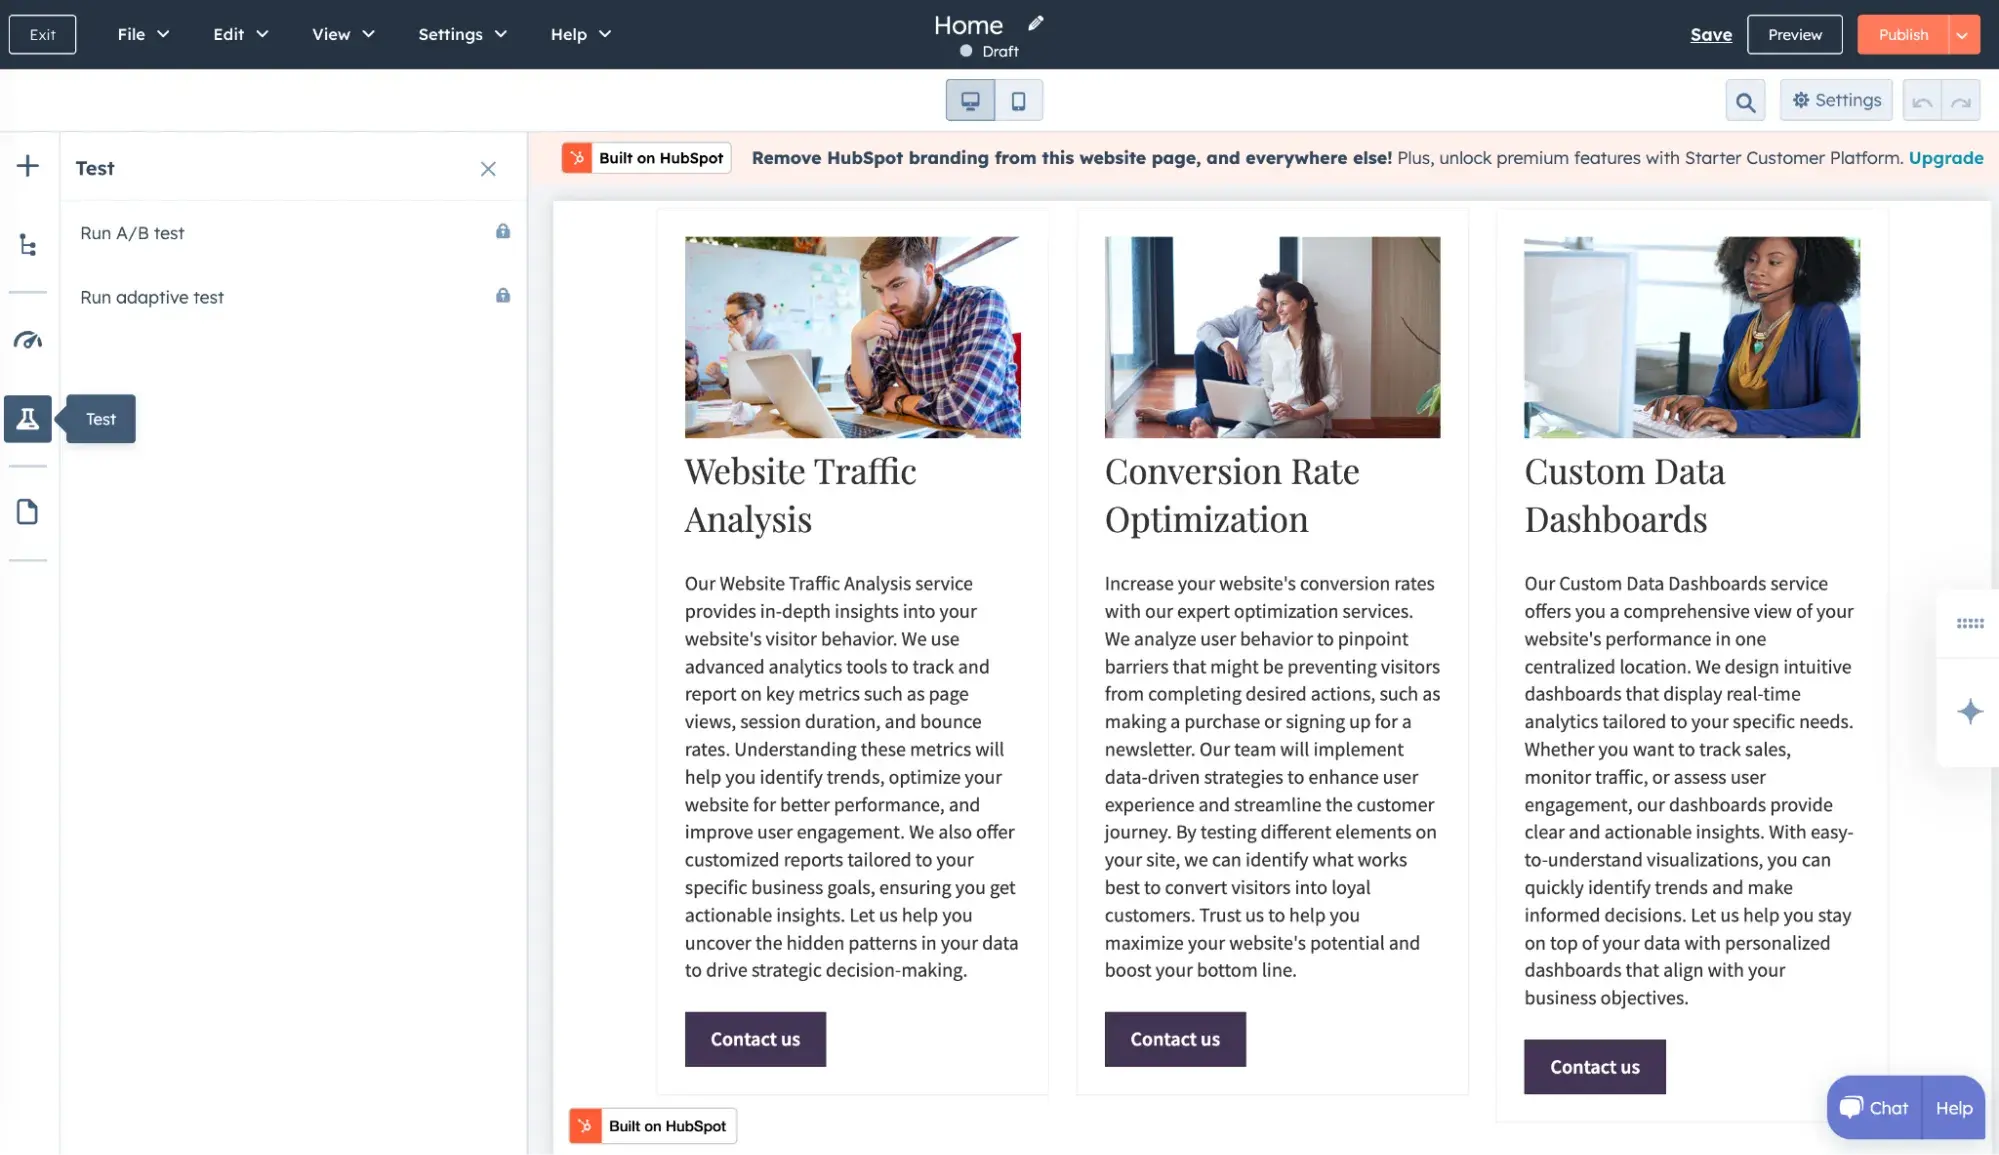
Task: Switch to mobile preview mode
Action: 1018,101
